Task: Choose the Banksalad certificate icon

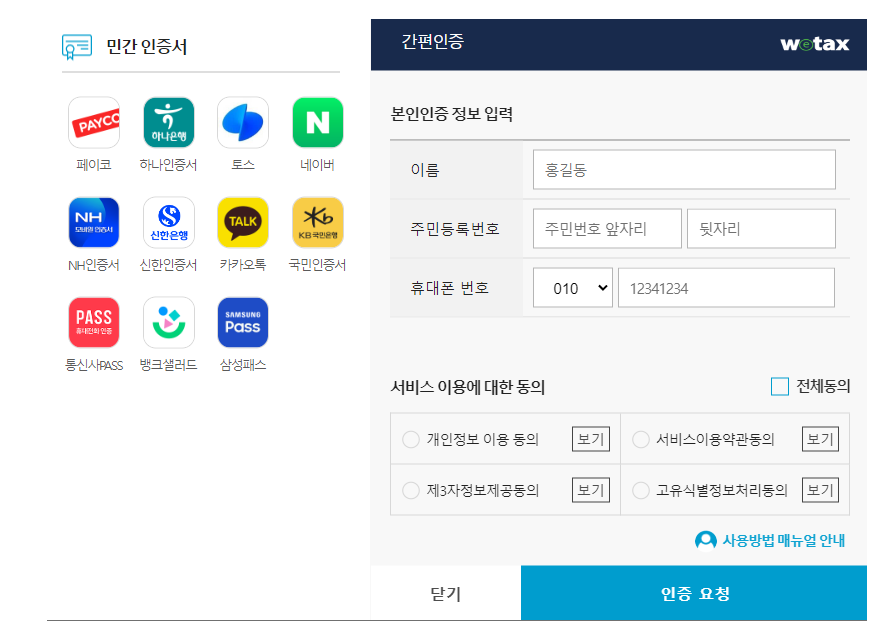Action: 168,323
